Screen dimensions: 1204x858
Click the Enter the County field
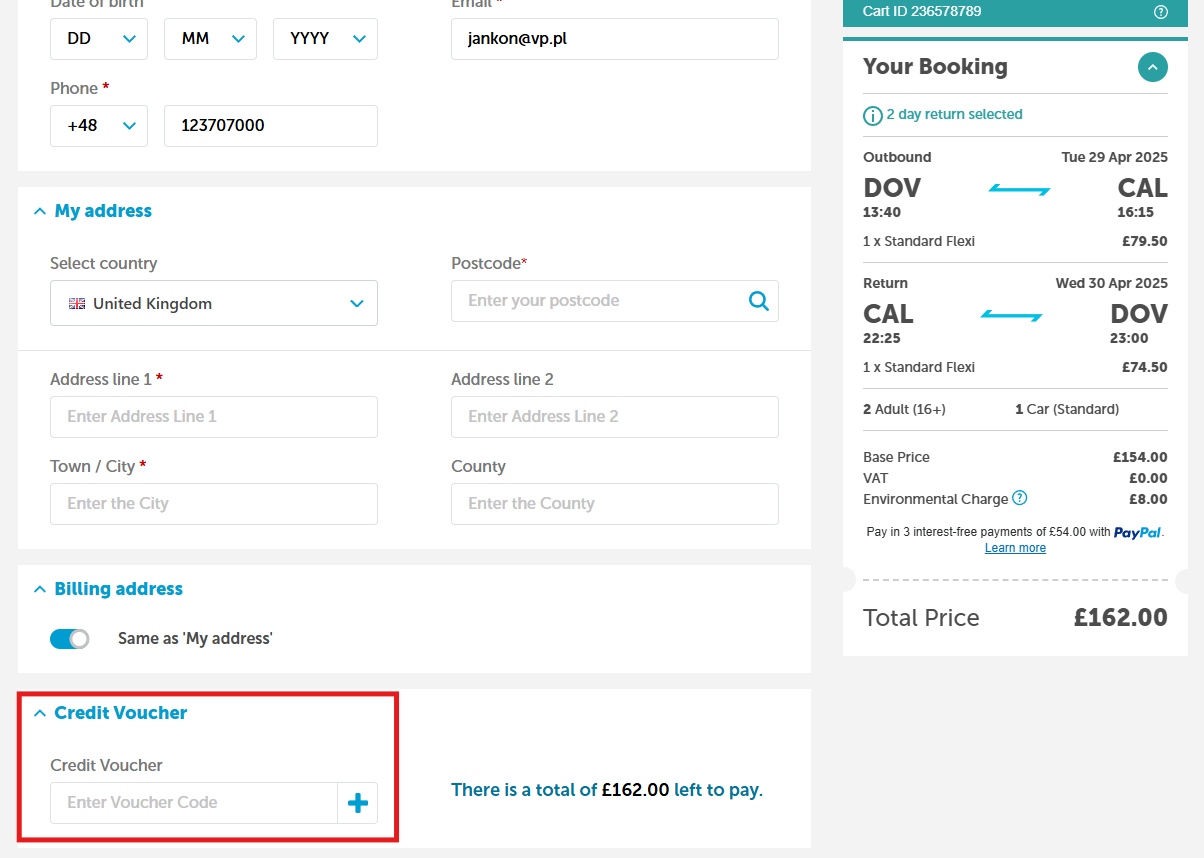point(615,504)
